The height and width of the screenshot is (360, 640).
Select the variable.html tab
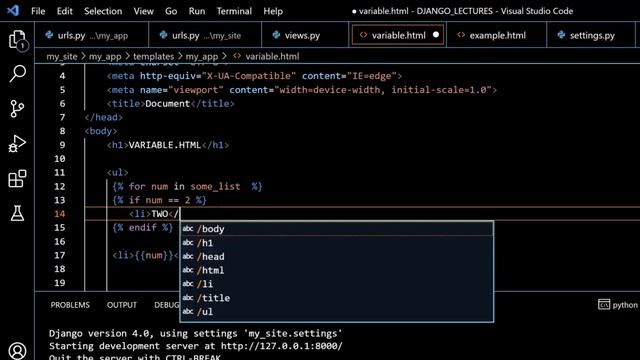click(x=398, y=36)
